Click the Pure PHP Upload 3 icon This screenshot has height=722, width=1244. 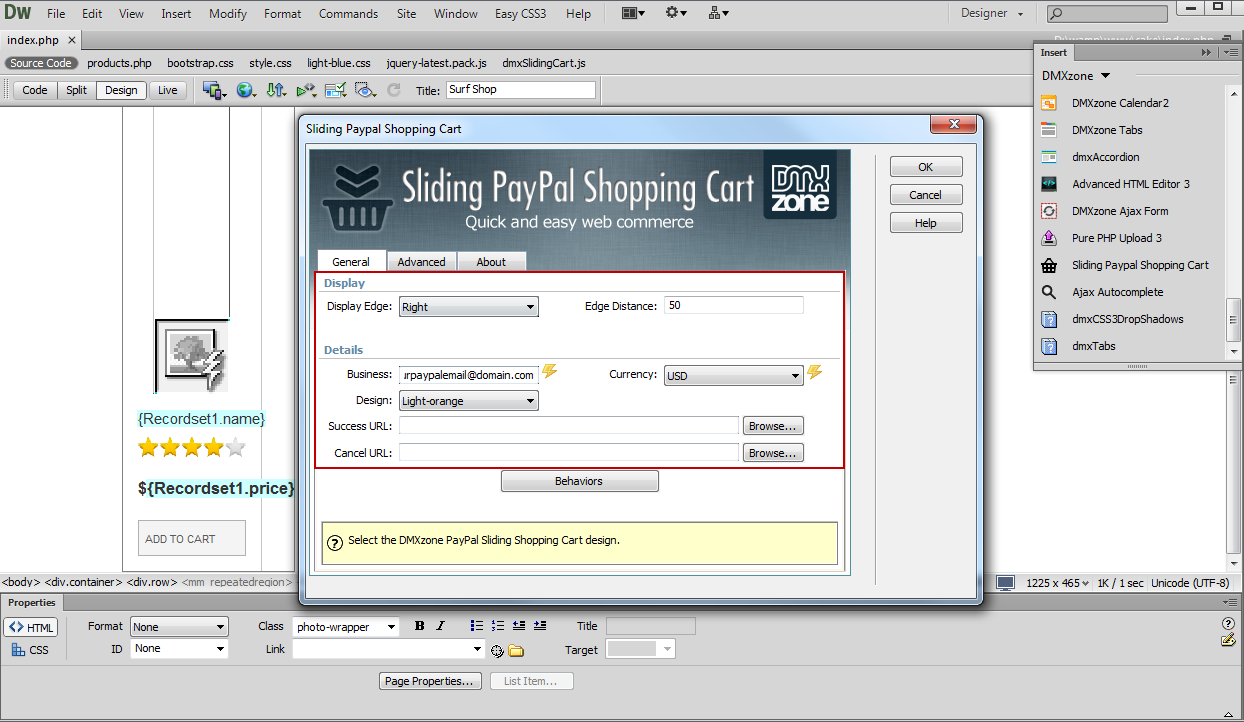click(x=1049, y=238)
